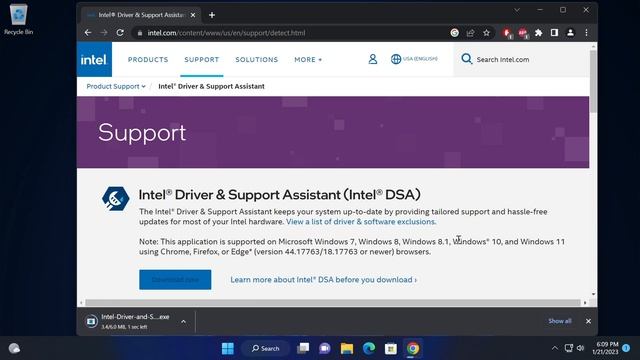Viewport: 640px width, 360px height.
Task: Open the Chat app on taskbar
Action: (324, 348)
